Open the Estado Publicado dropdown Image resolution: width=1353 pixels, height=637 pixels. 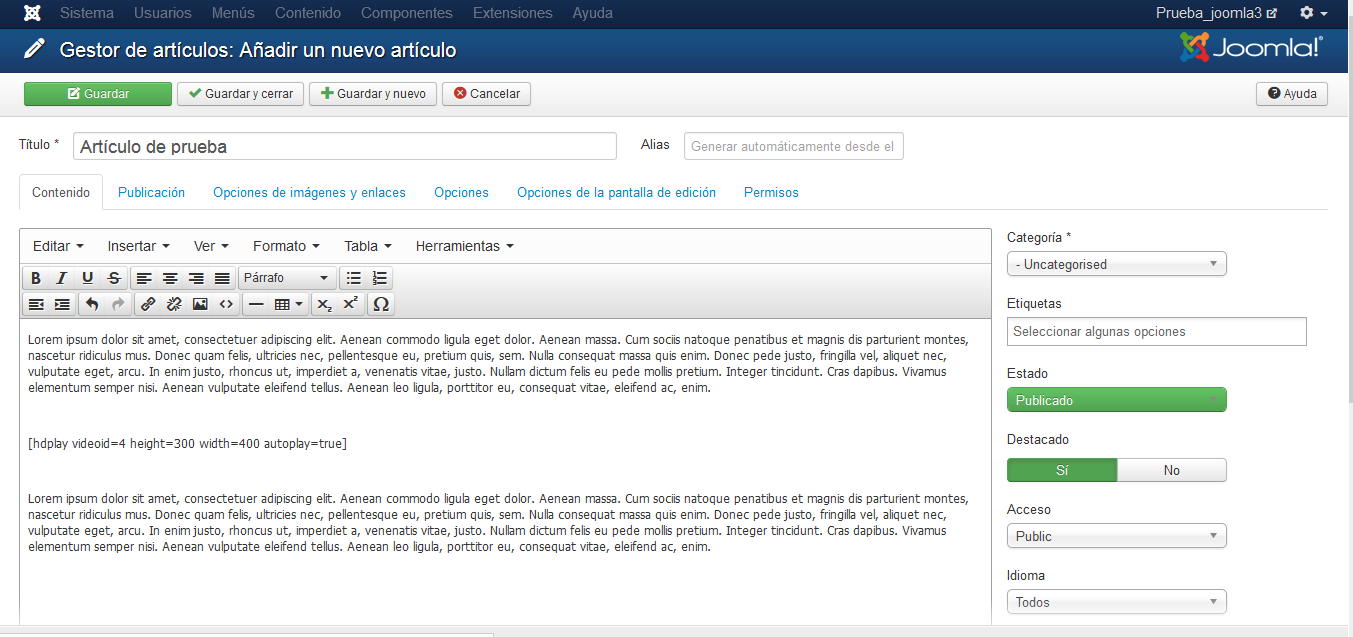(x=1116, y=400)
